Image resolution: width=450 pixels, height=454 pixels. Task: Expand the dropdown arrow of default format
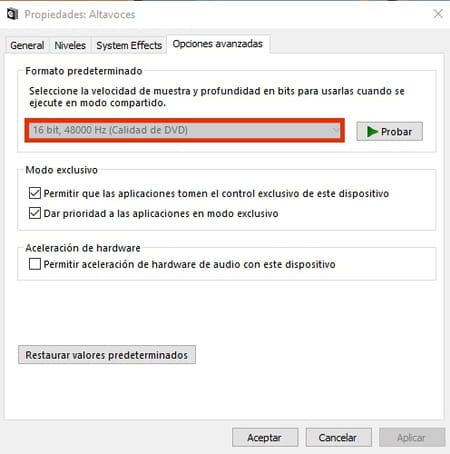pos(334,130)
